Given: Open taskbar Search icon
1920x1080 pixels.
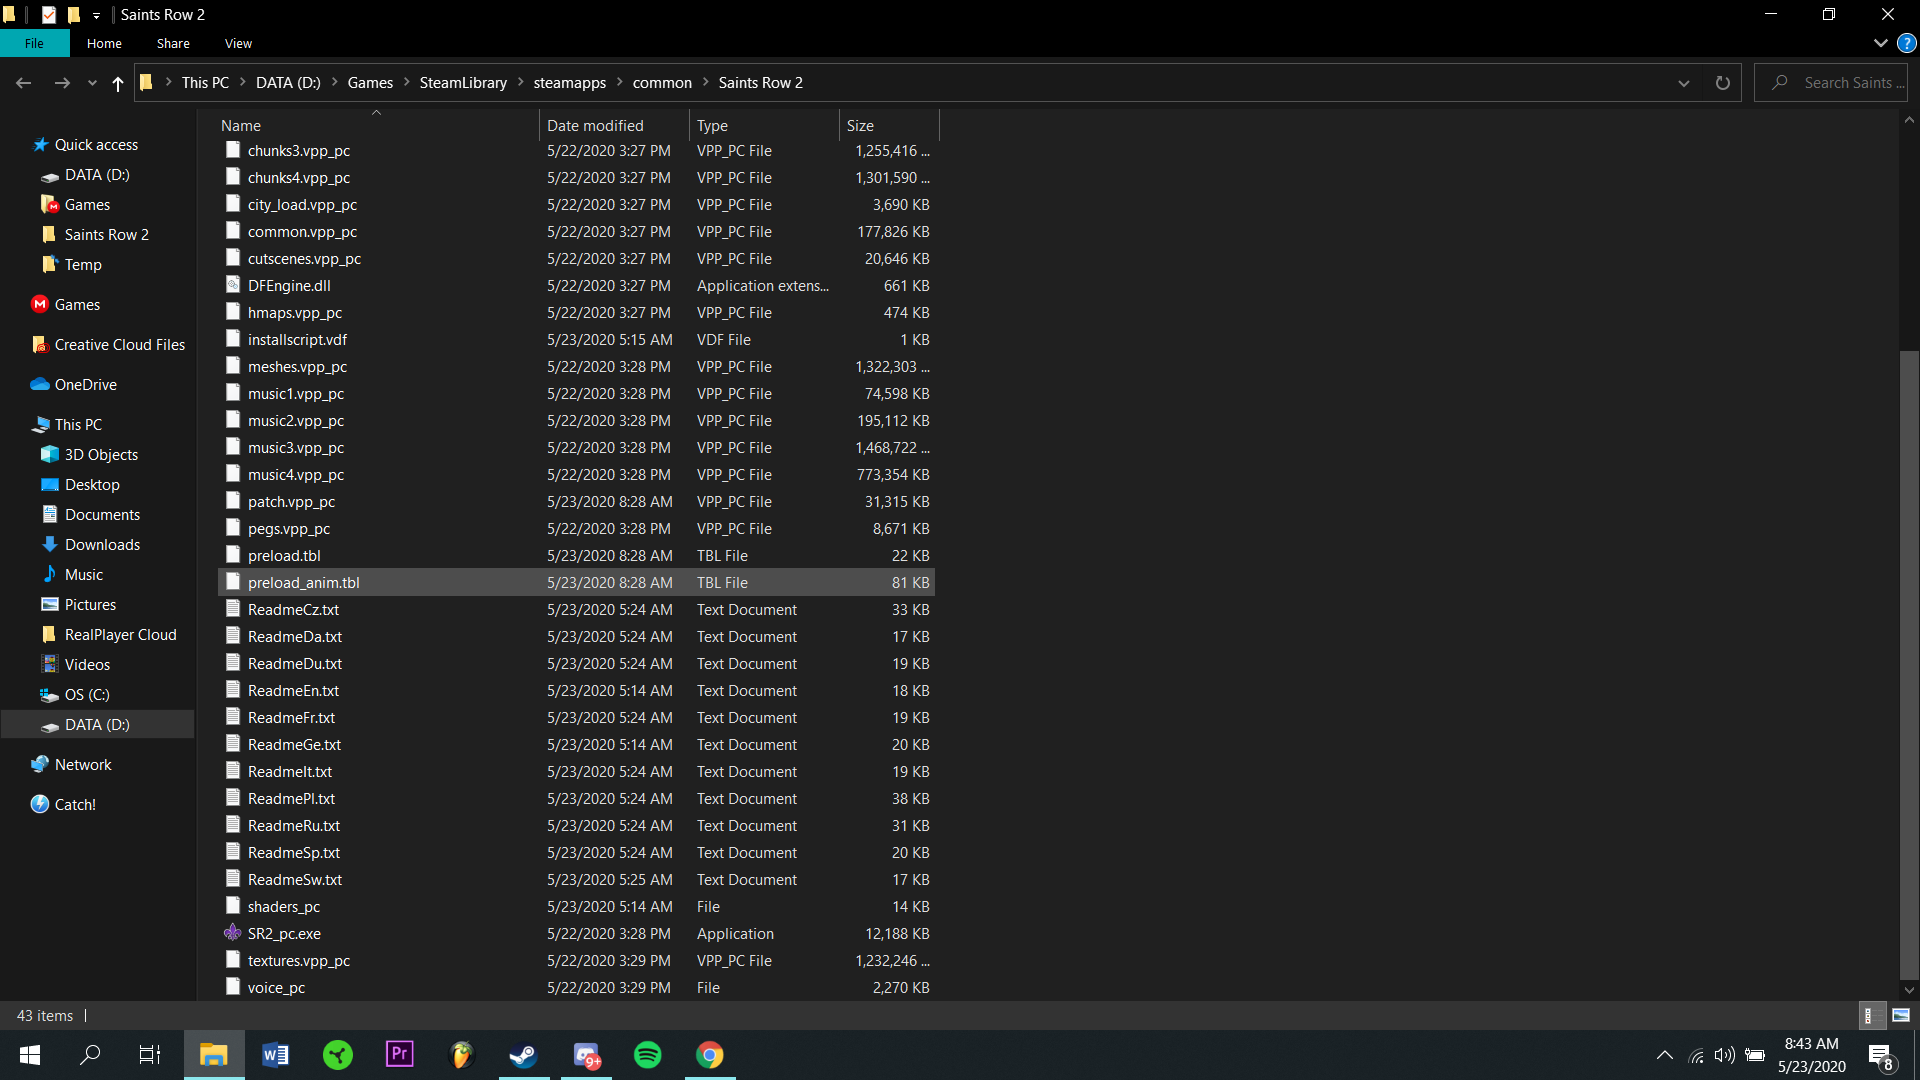Looking at the screenshot, I should pyautogui.click(x=90, y=1055).
